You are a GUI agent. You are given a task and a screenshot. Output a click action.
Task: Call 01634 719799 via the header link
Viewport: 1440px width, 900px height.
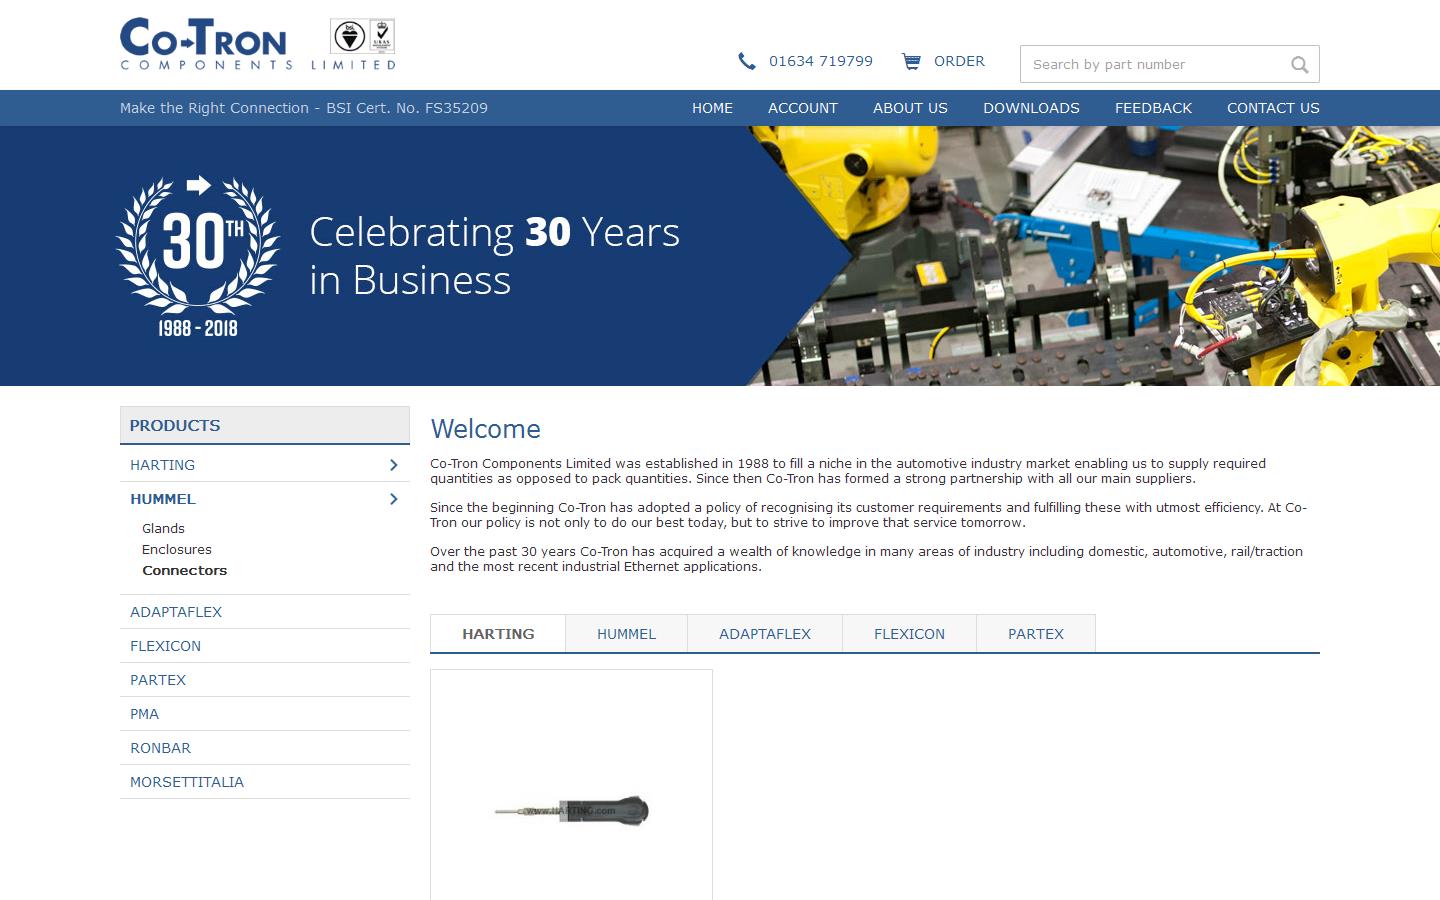coord(821,61)
